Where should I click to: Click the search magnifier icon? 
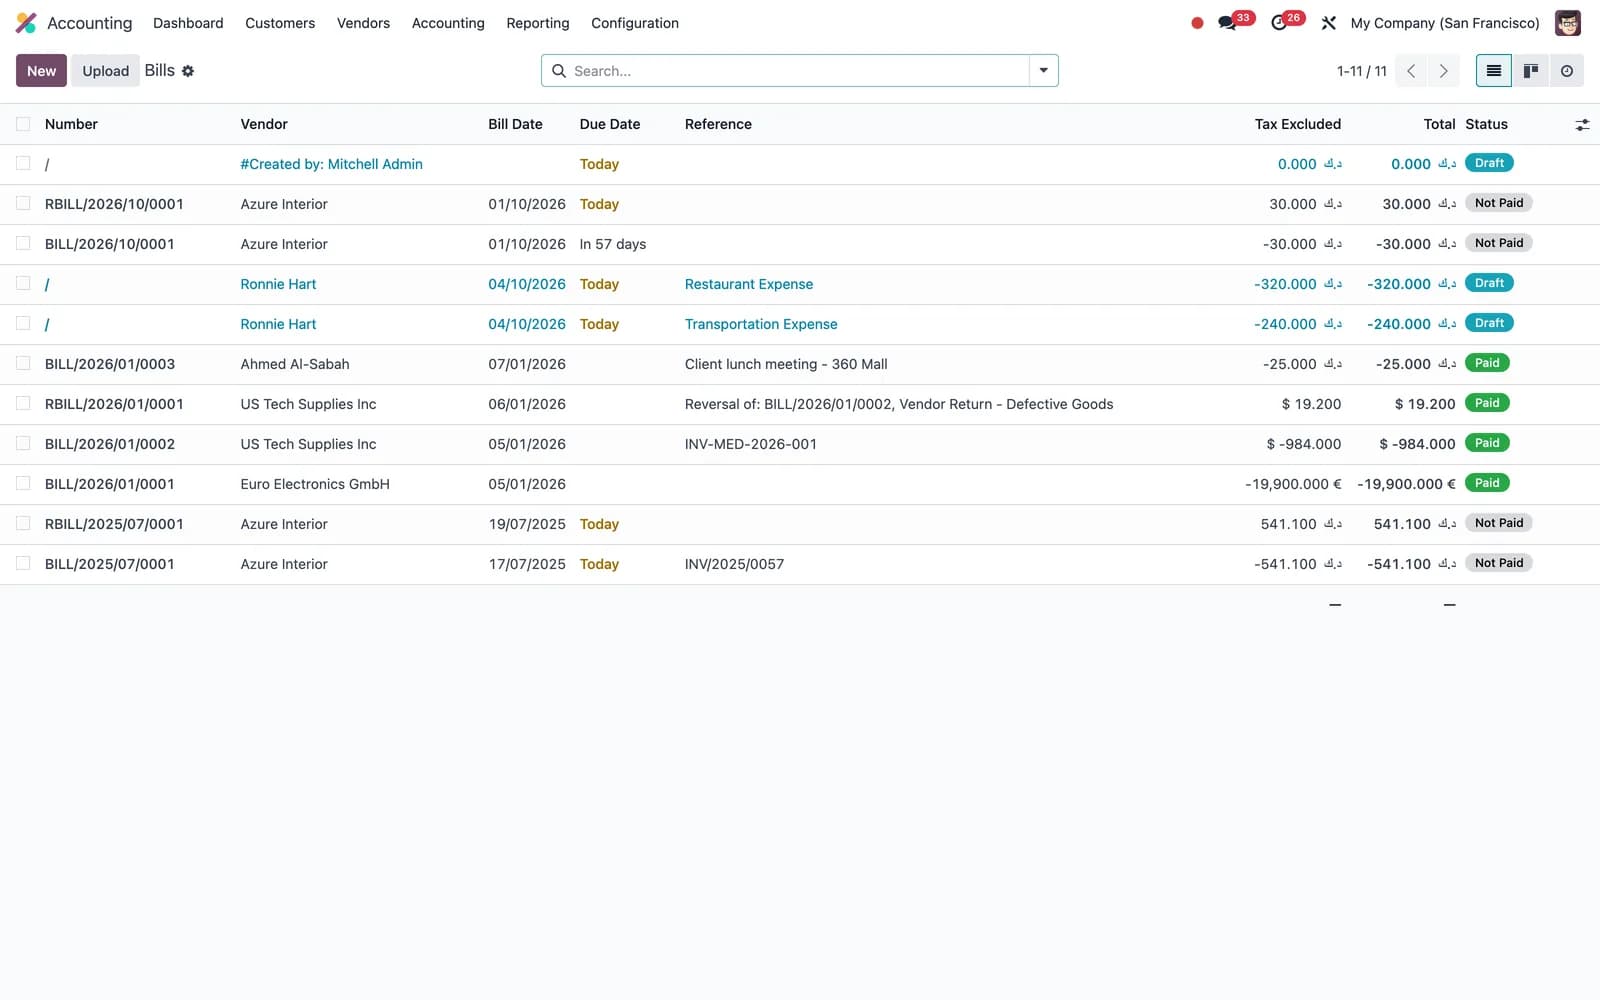pyautogui.click(x=559, y=71)
